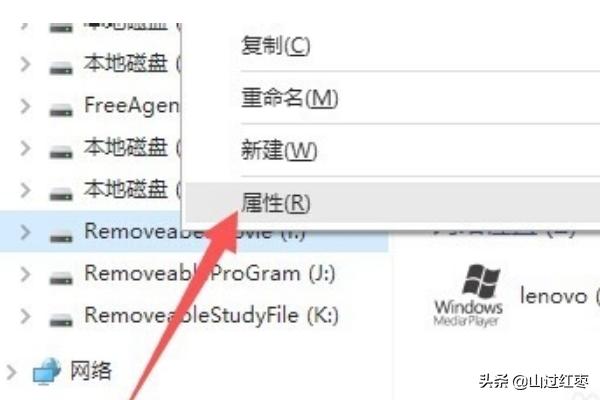Image resolution: width=600 pixels, height=400 pixels.
Task: Open the 新建(W) context menu entry
Action: (279, 150)
